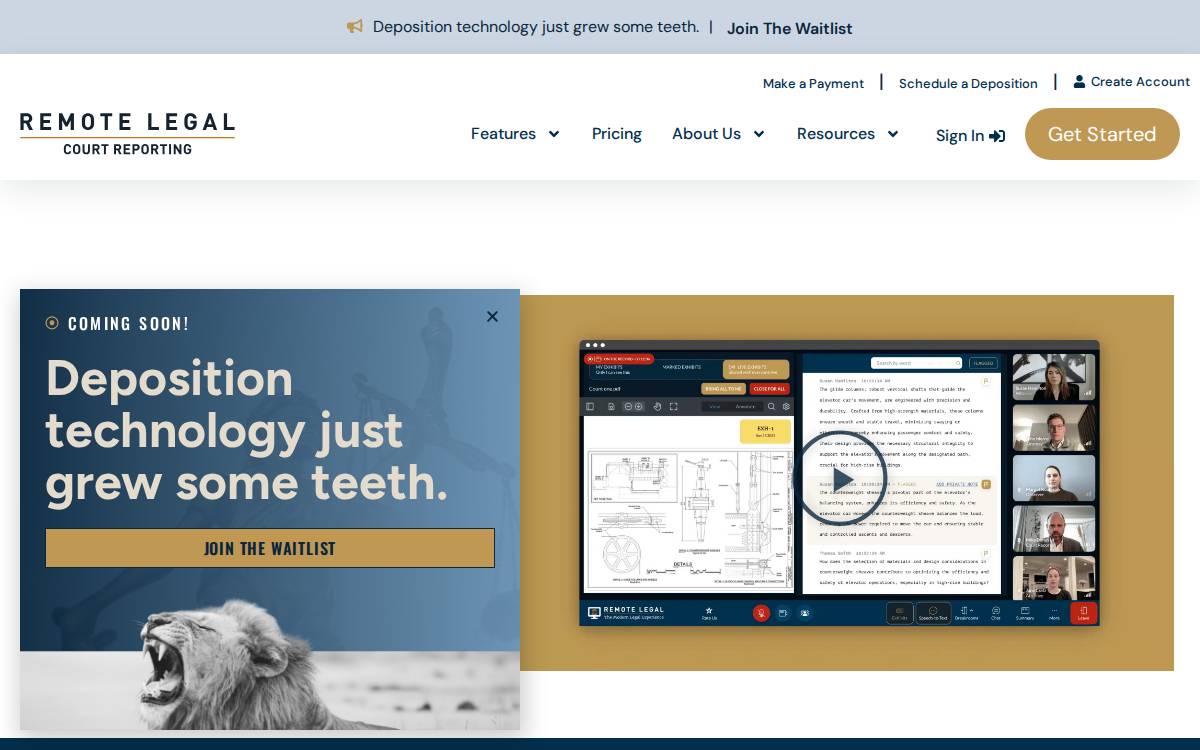Open Join The Waitlist link in top banner
This screenshot has width=1200, height=750.
[789, 28]
